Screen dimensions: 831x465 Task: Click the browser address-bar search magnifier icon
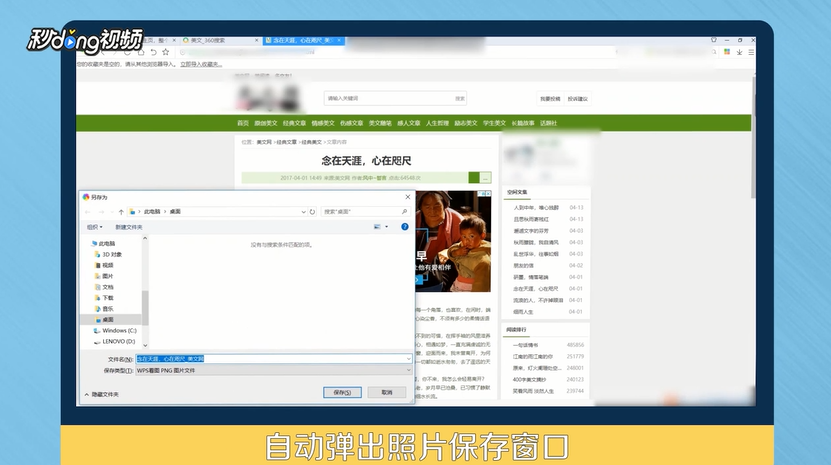tap(714, 52)
